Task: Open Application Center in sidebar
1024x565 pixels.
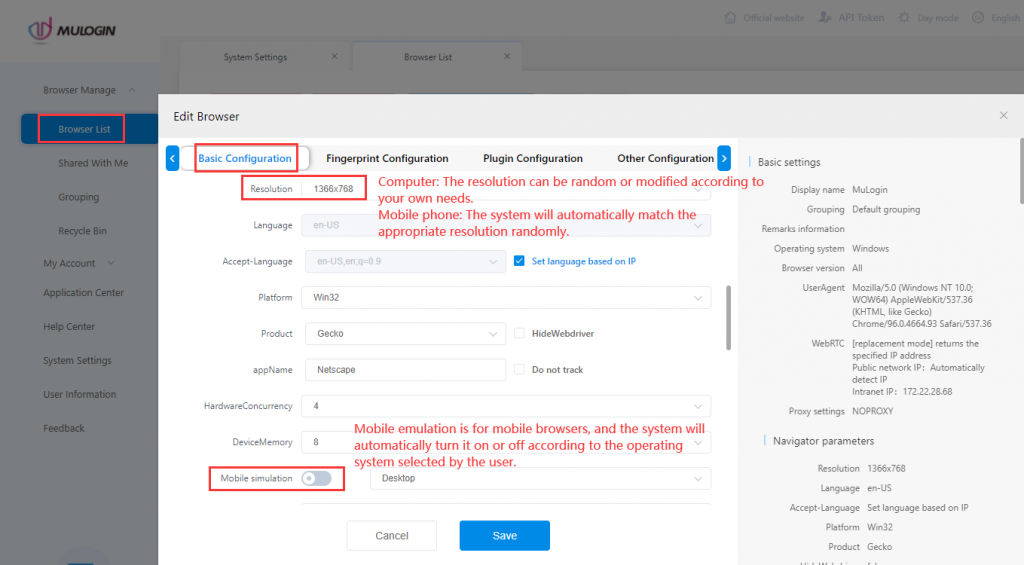Action: coord(84,293)
